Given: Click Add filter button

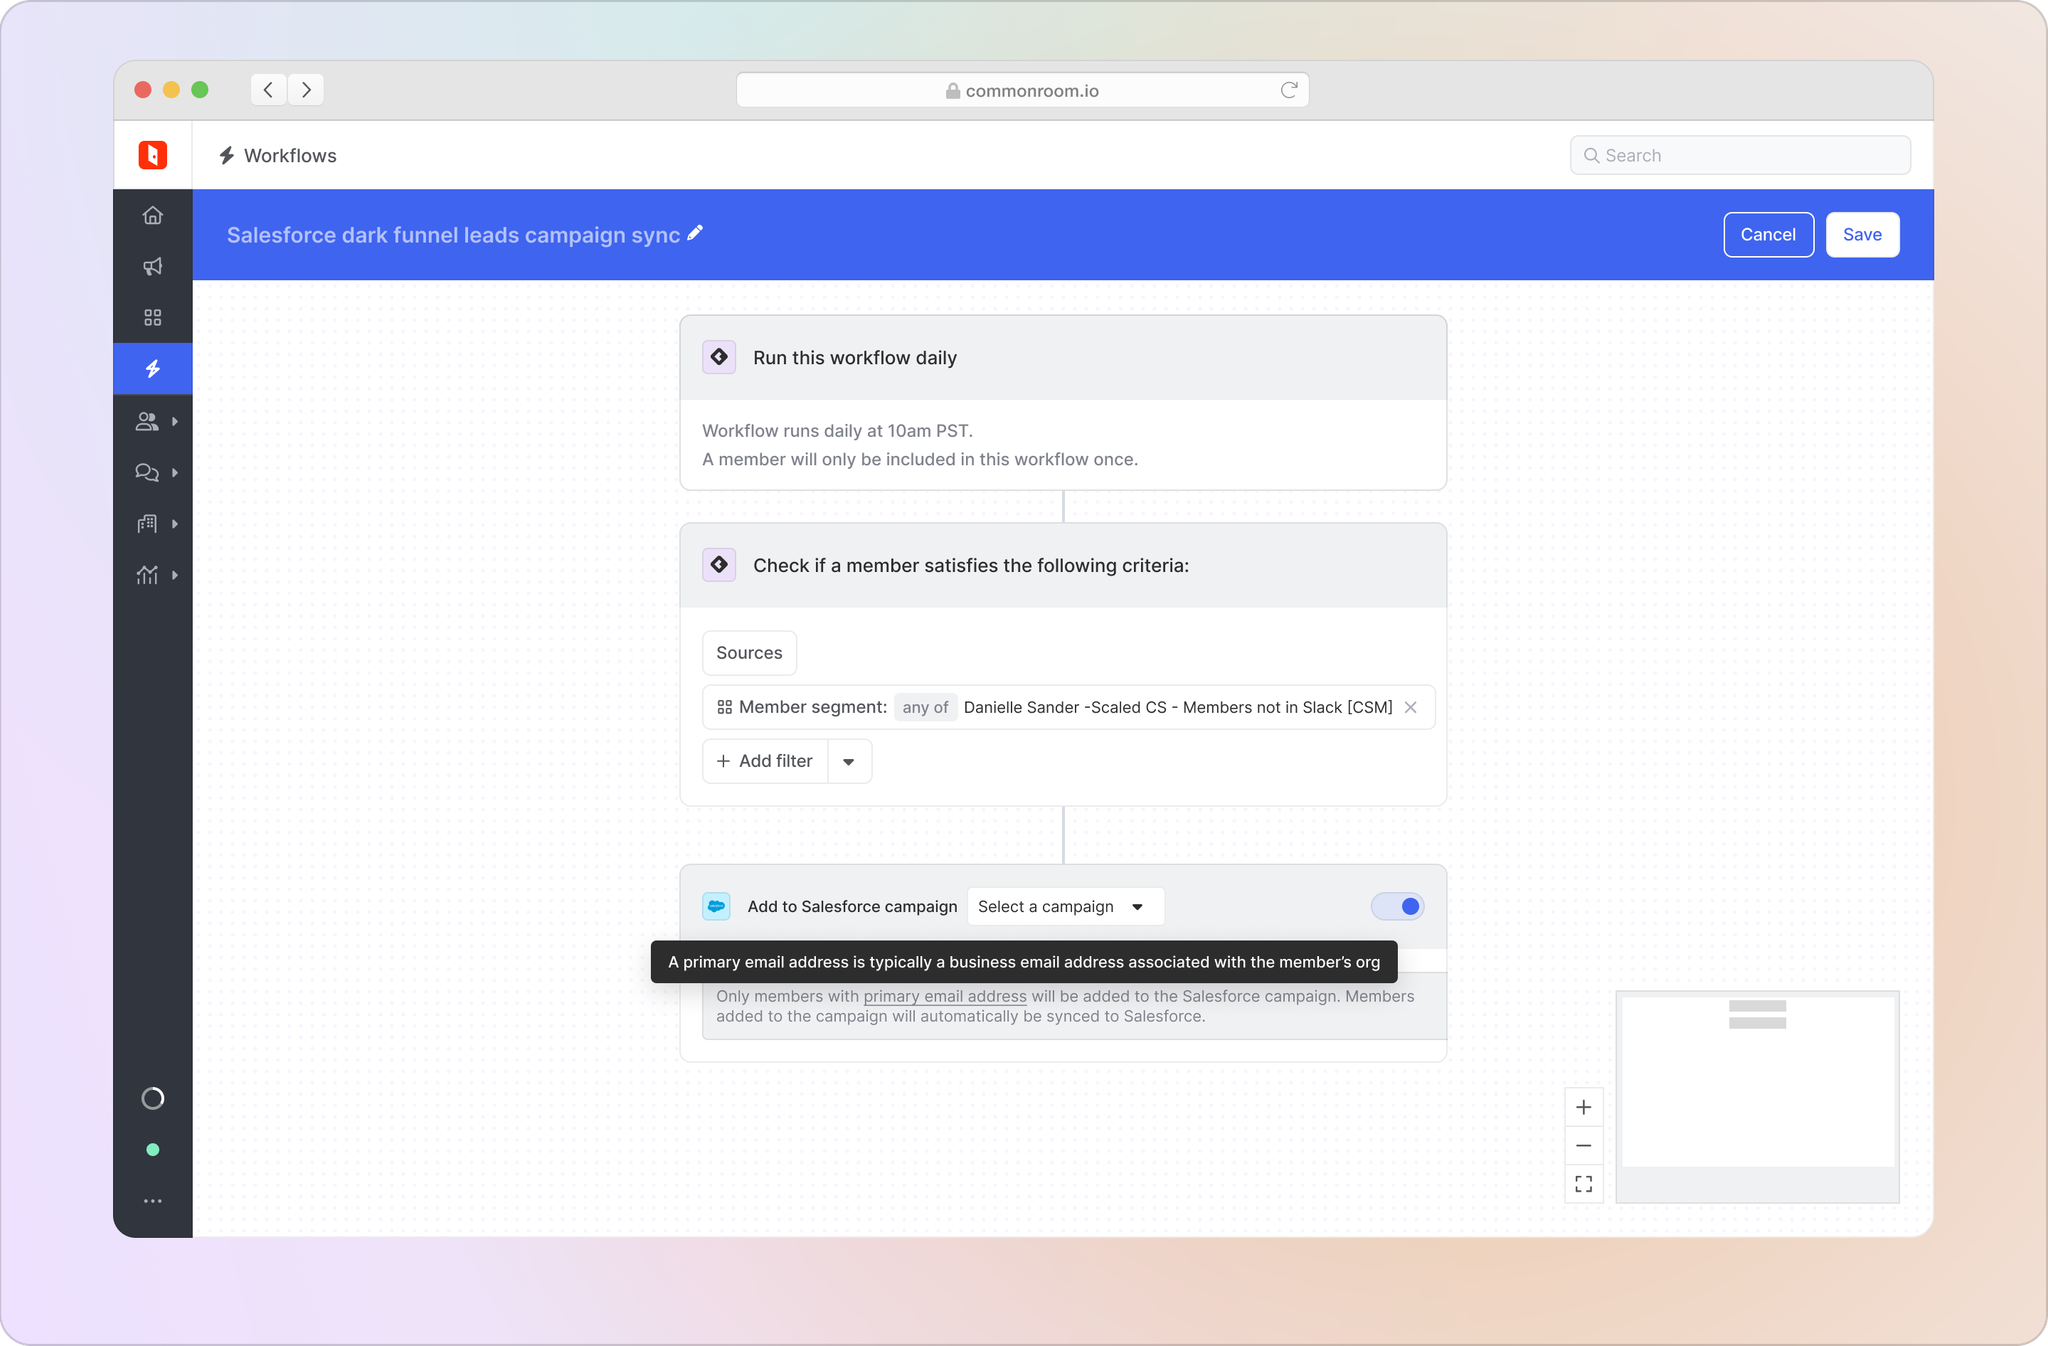Looking at the screenshot, I should click(765, 761).
